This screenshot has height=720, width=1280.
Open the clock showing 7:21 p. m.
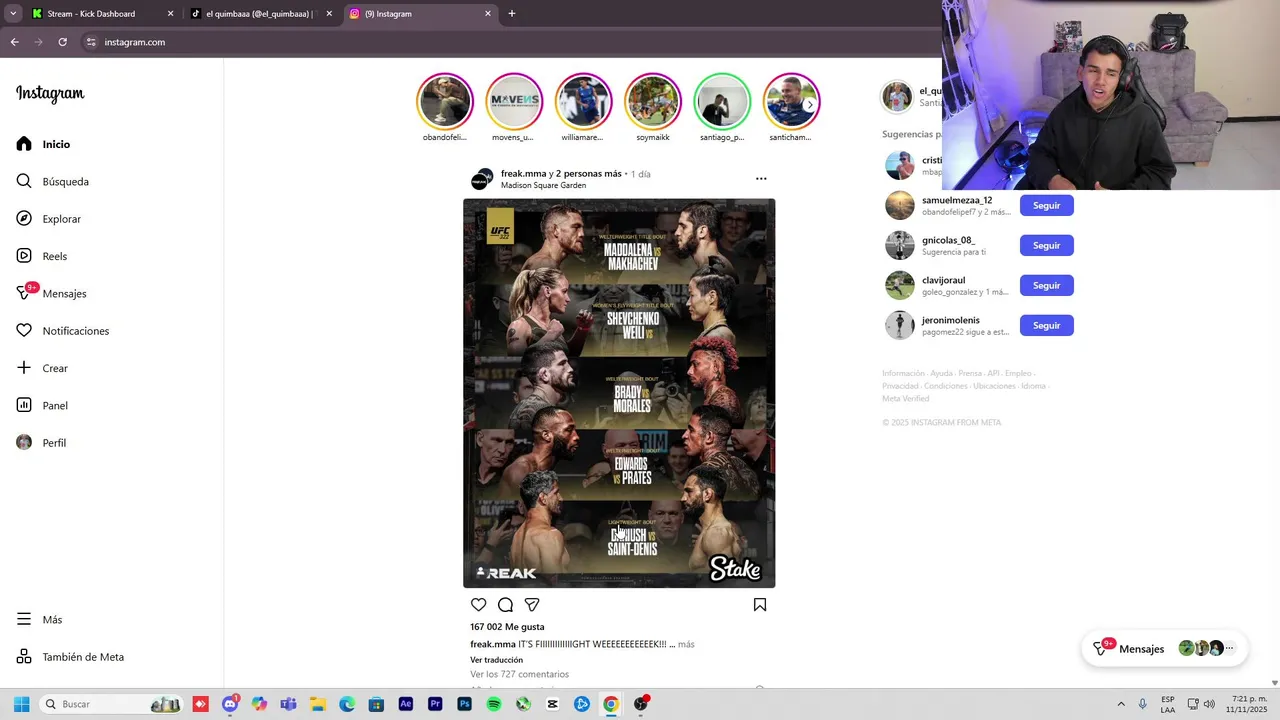coord(1249,704)
